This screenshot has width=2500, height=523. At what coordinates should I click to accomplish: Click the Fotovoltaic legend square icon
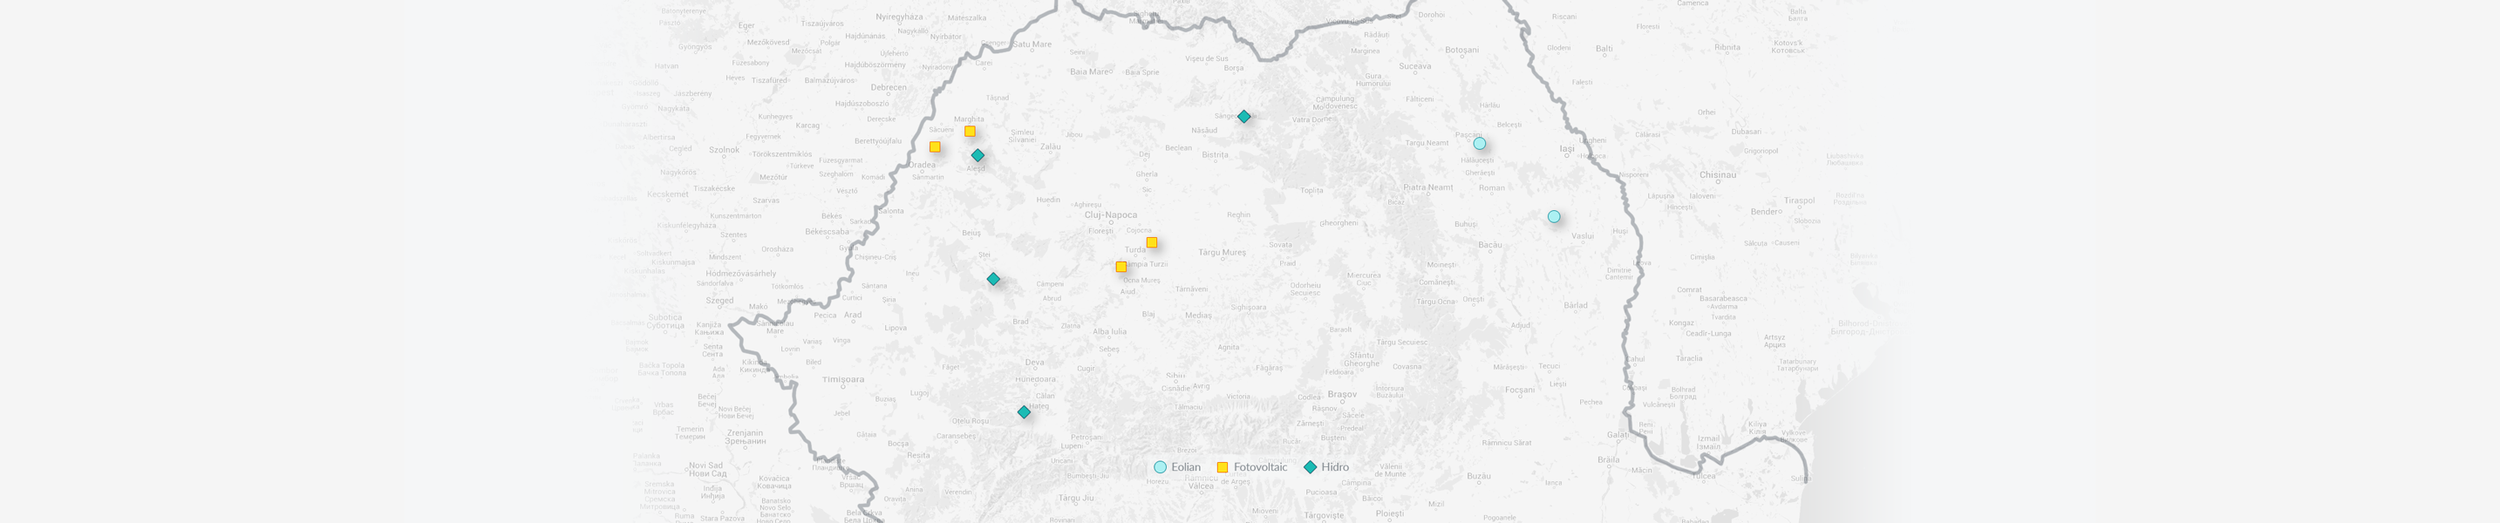pos(1222,467)
